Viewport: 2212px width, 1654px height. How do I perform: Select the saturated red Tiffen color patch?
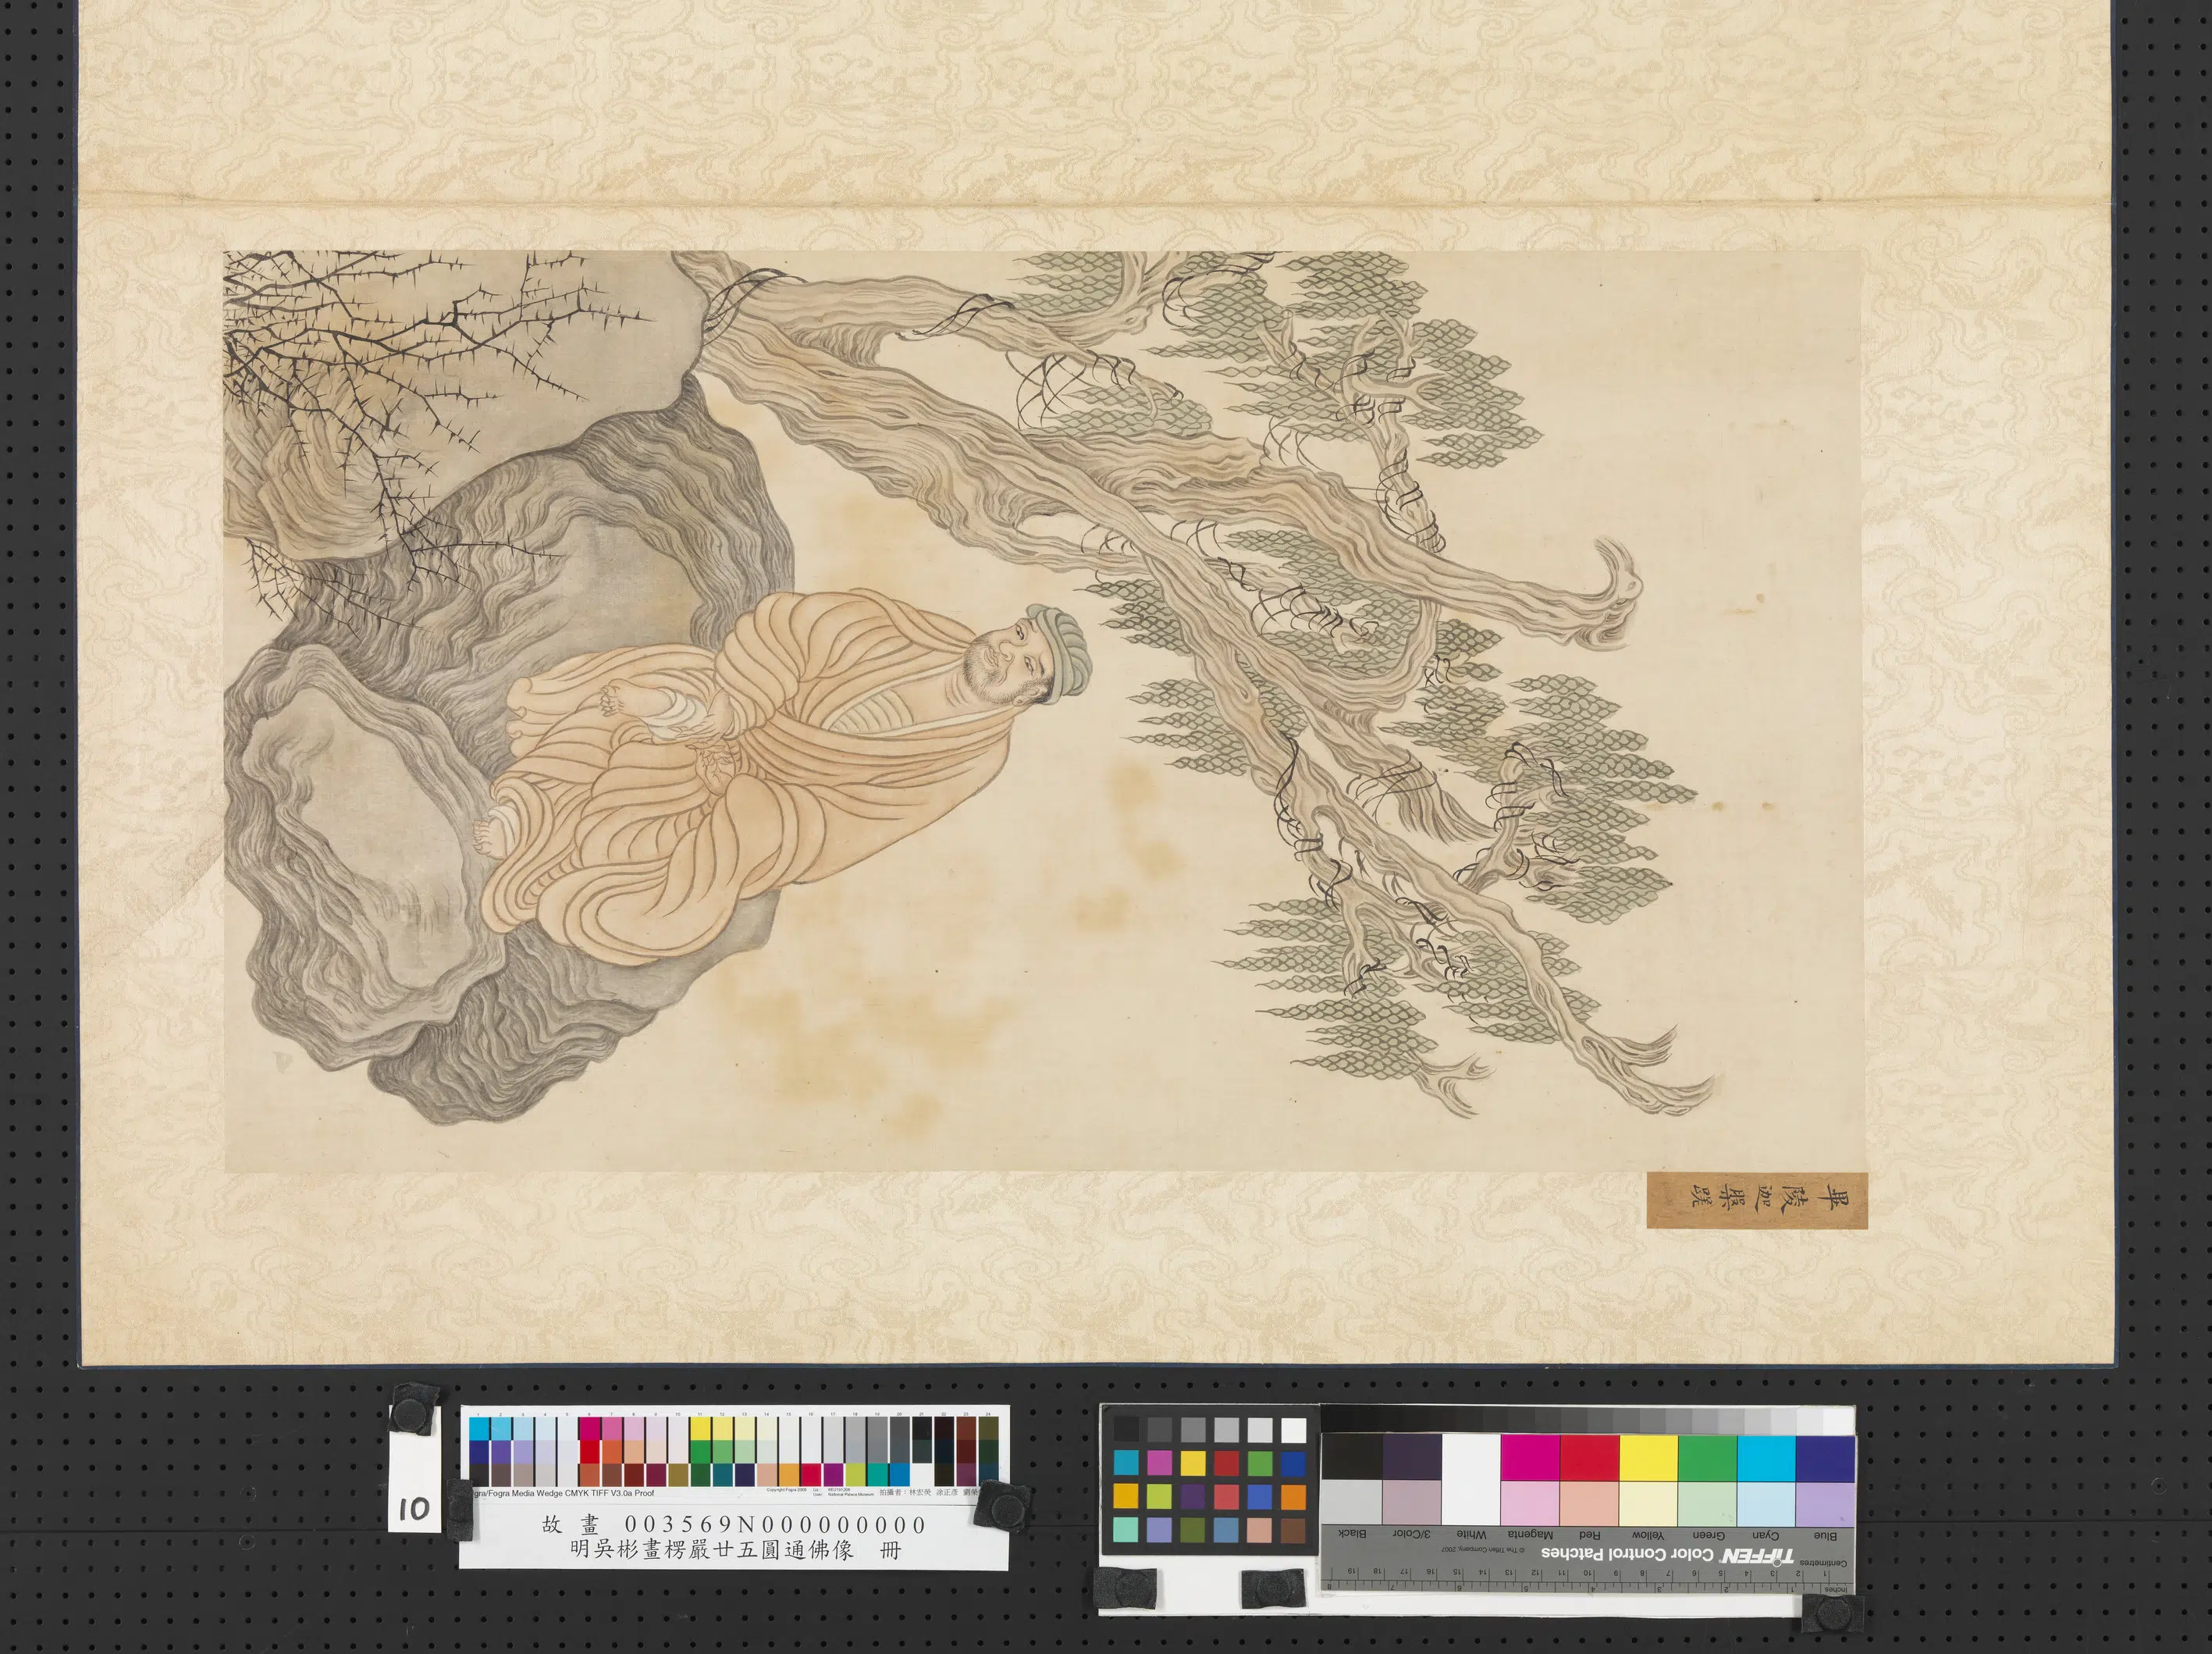pyautogui.click(x=1589, y=1457)
